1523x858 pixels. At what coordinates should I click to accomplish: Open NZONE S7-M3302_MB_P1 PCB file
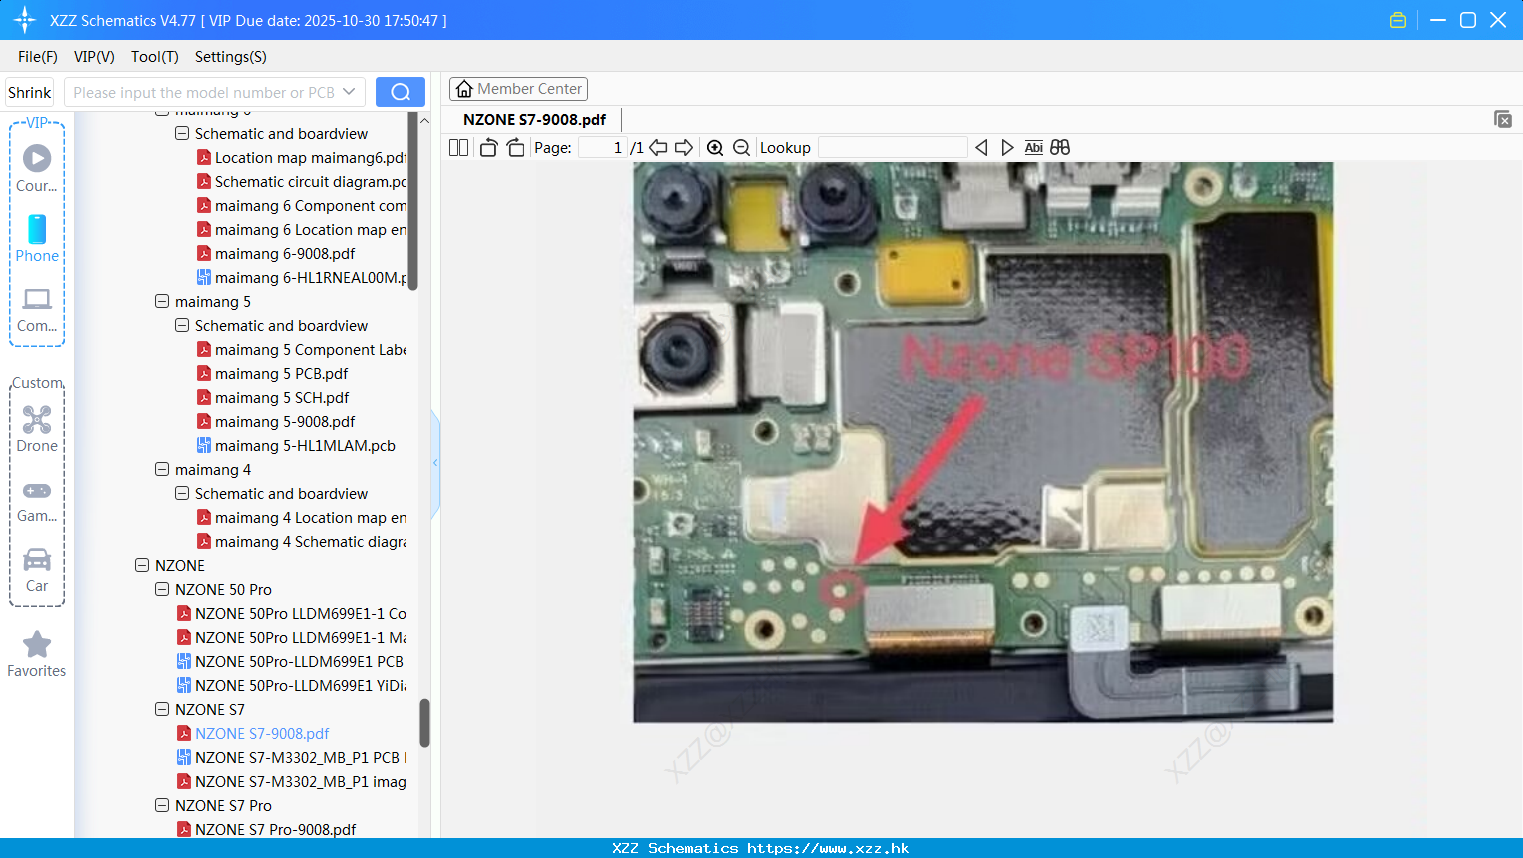[x=291, y=757]
